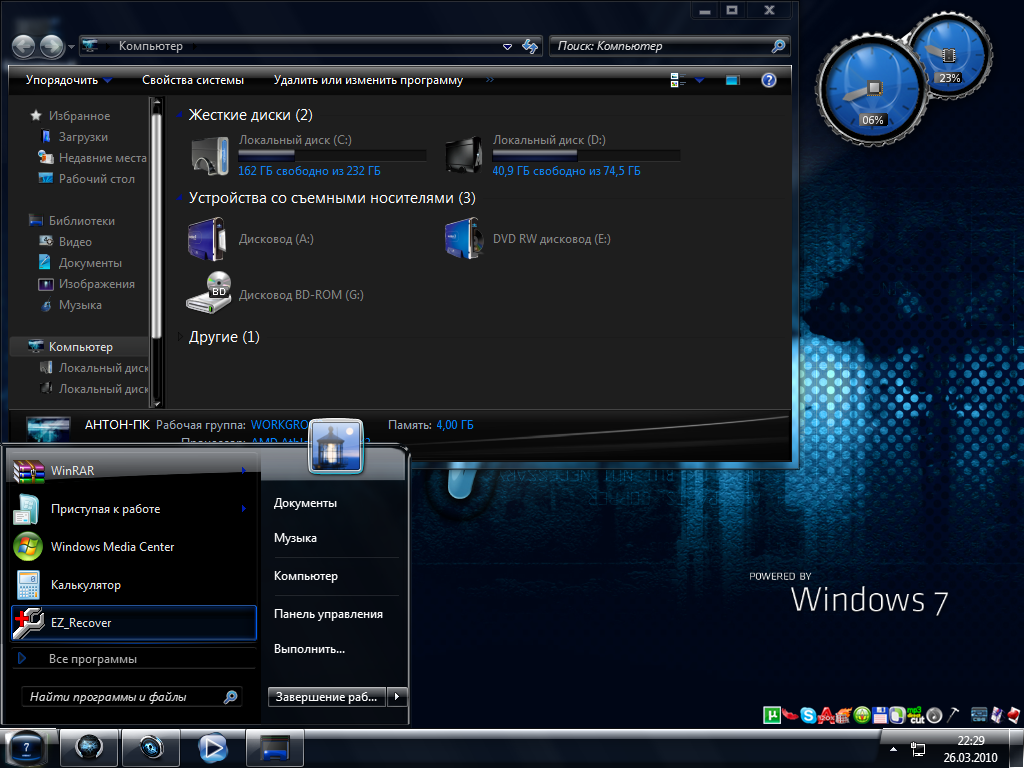Click the hammer dock icon
1024x768 pixels.
(953, 715)
